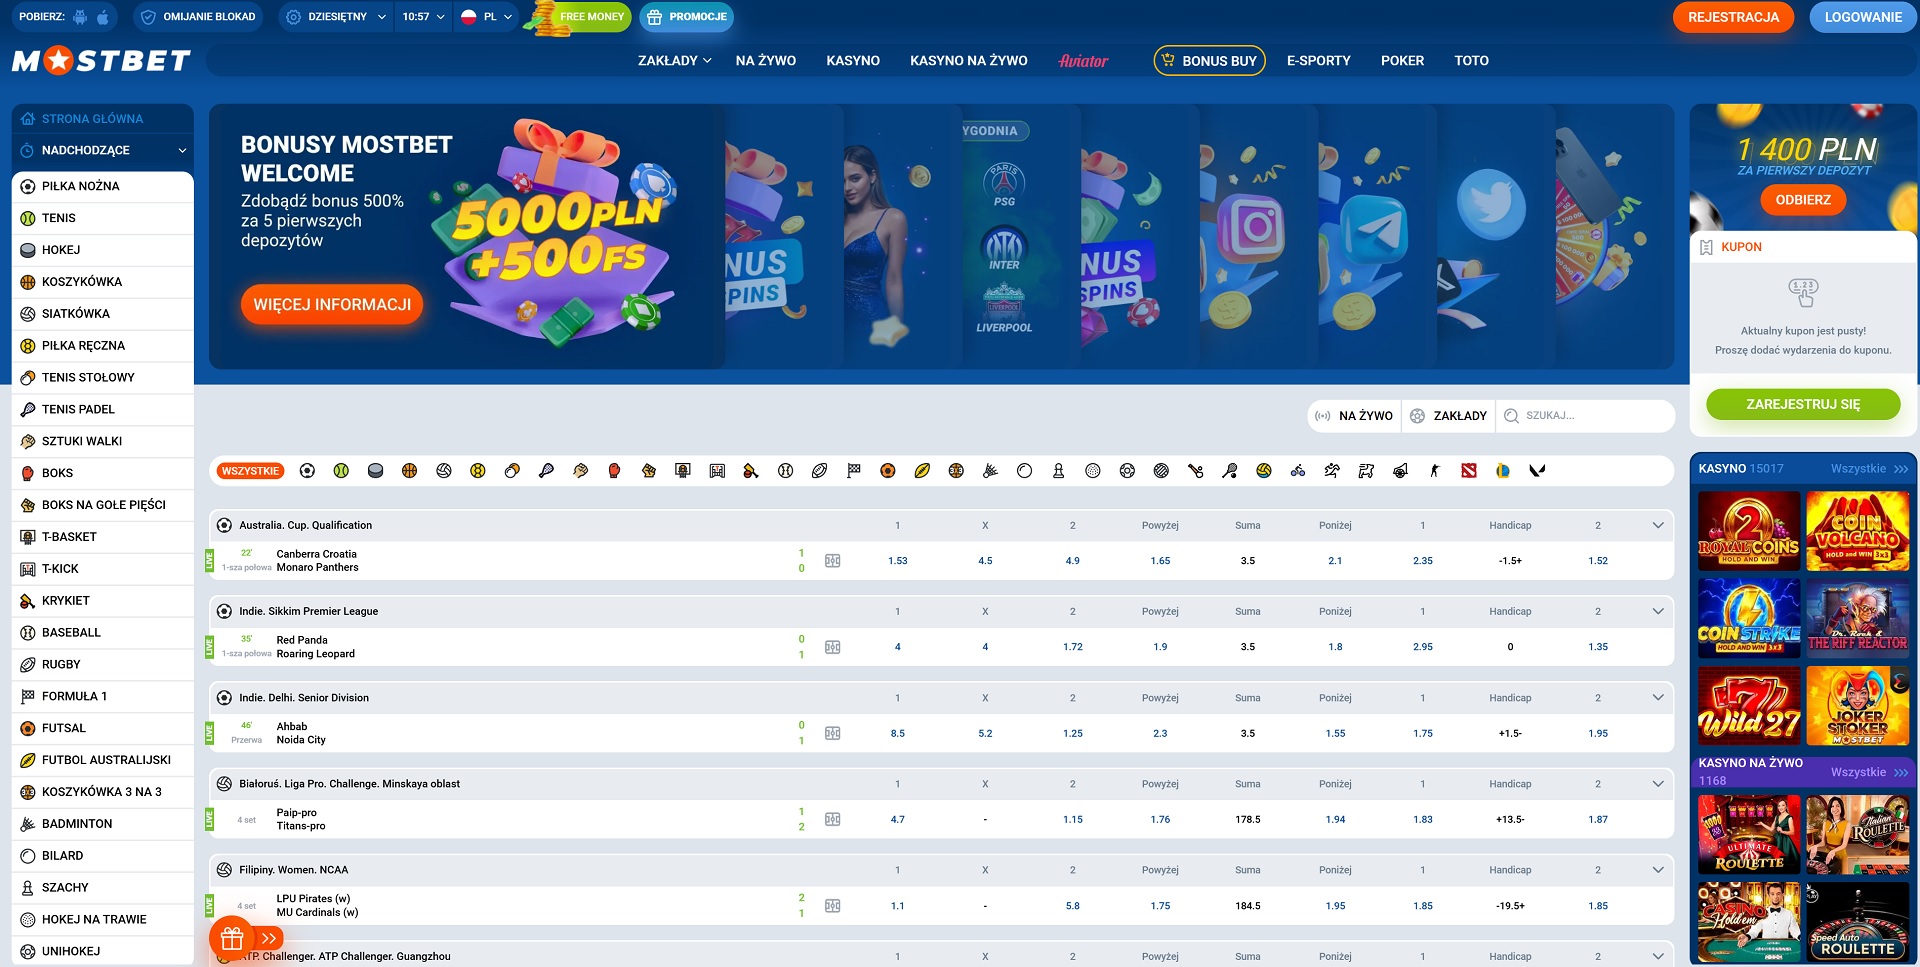Filter events by baseball icon

[785, 471]
